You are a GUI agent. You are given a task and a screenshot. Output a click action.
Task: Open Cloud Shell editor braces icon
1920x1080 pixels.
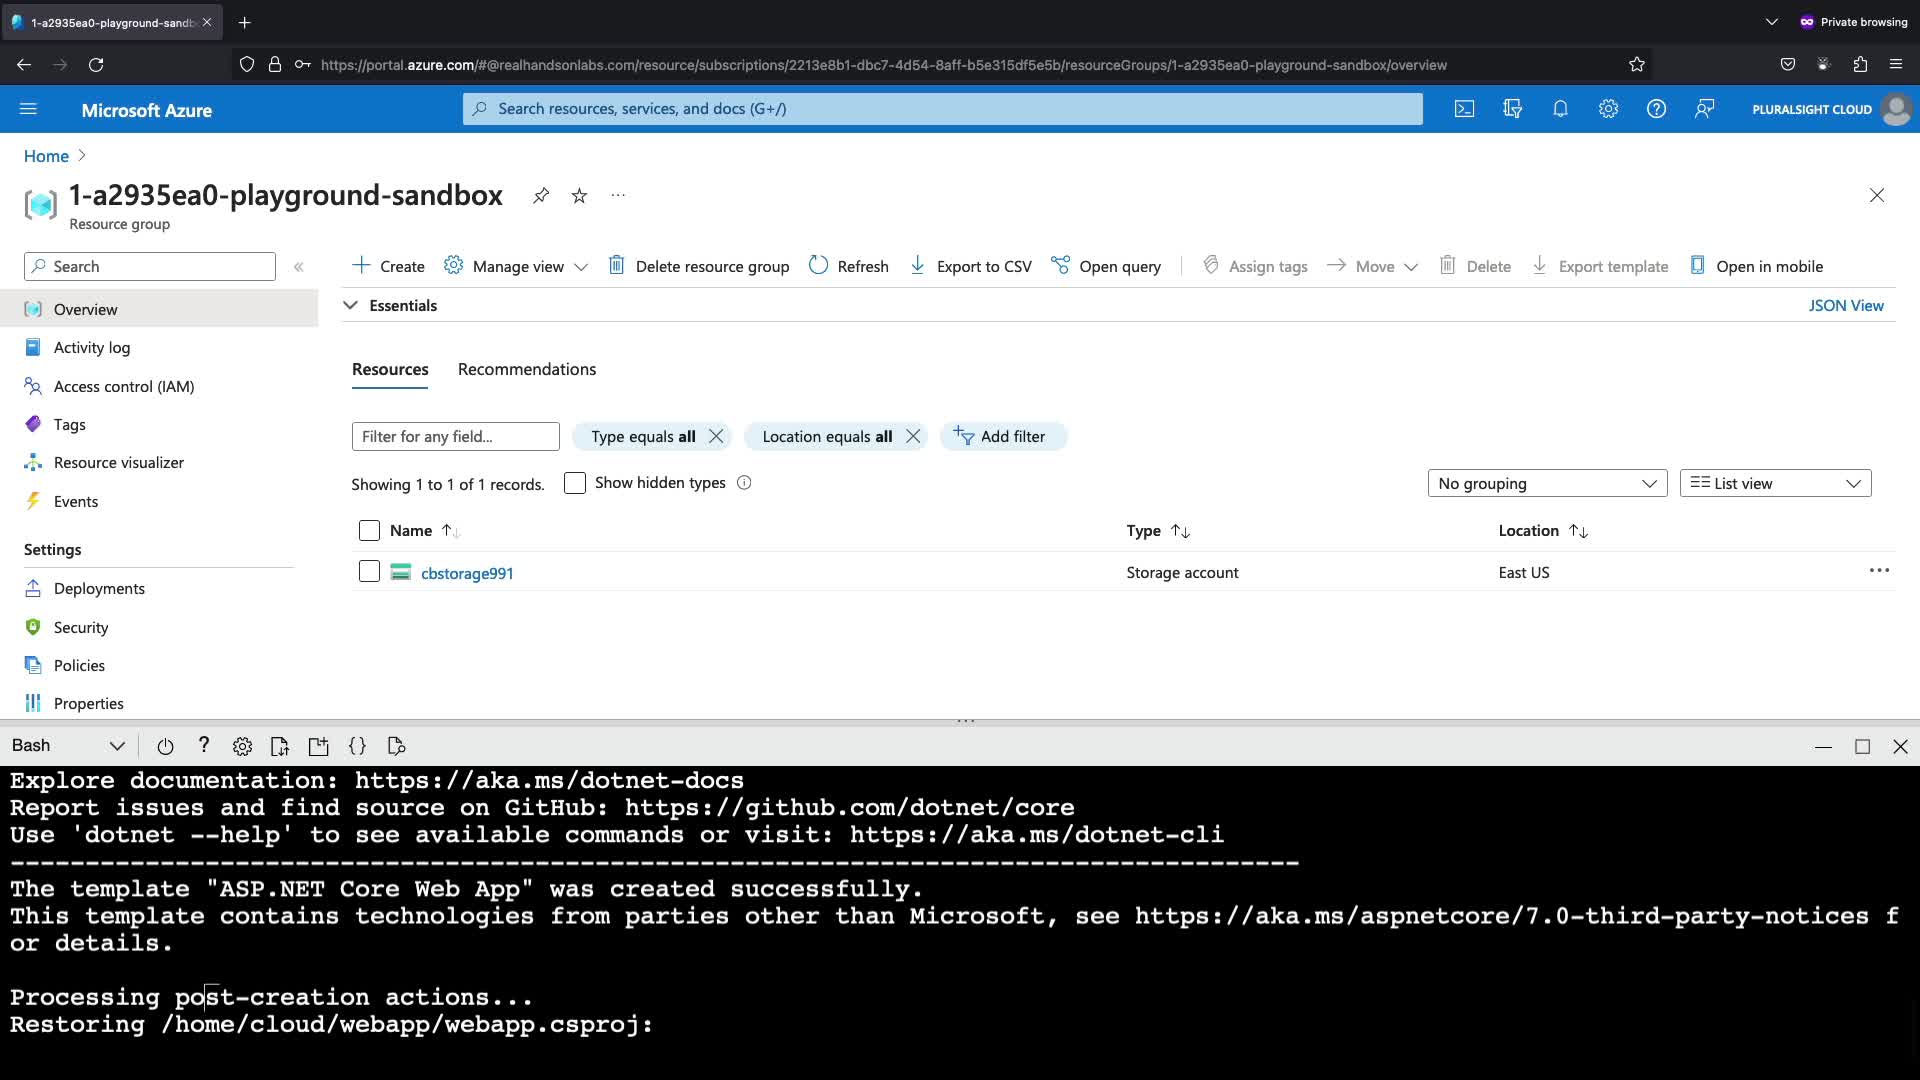click(x=357, y=746)
